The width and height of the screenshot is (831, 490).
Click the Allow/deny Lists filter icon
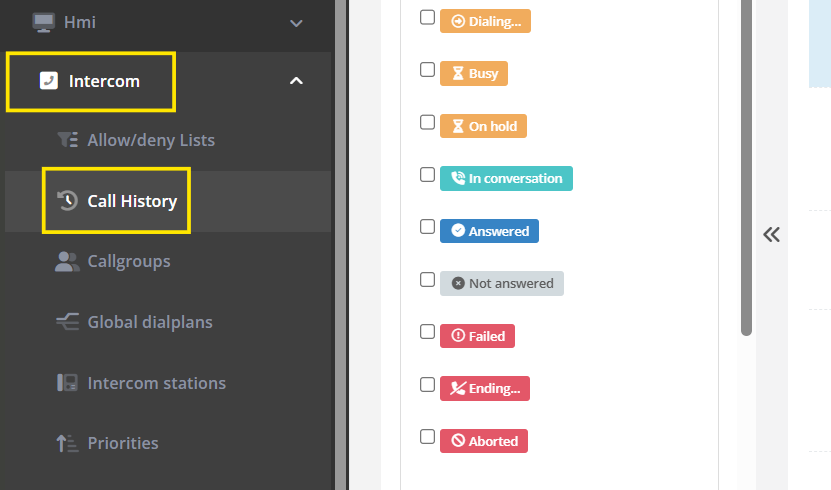(x=67, y=140)
